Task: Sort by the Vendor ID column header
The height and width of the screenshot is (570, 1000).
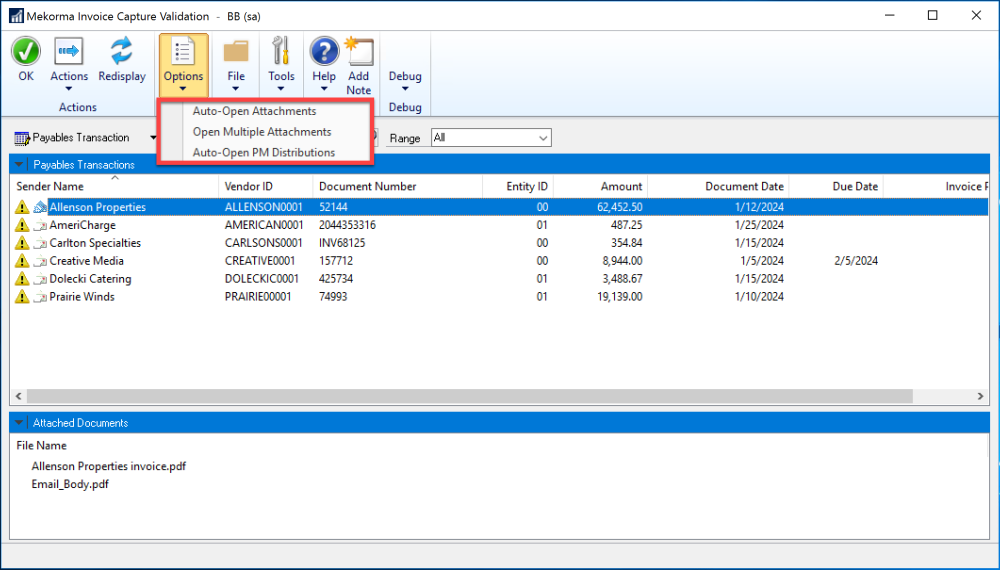Action: pyautogui.click(x=249, y=186)
